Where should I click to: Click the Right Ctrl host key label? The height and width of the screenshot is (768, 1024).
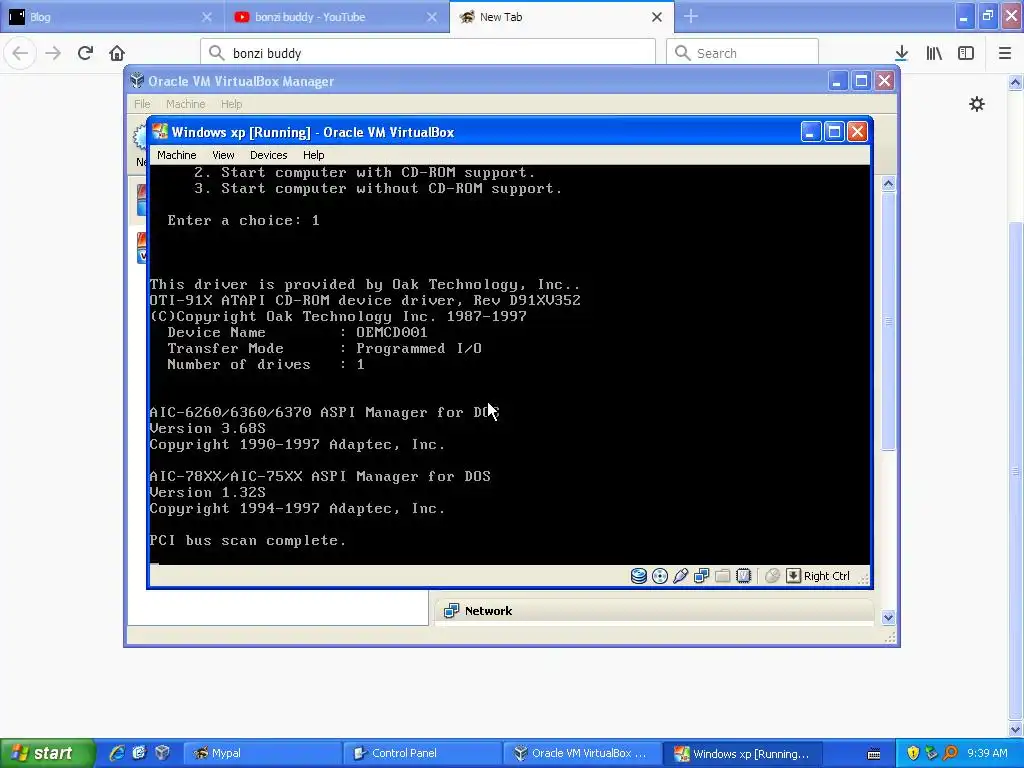pos(826,576)
